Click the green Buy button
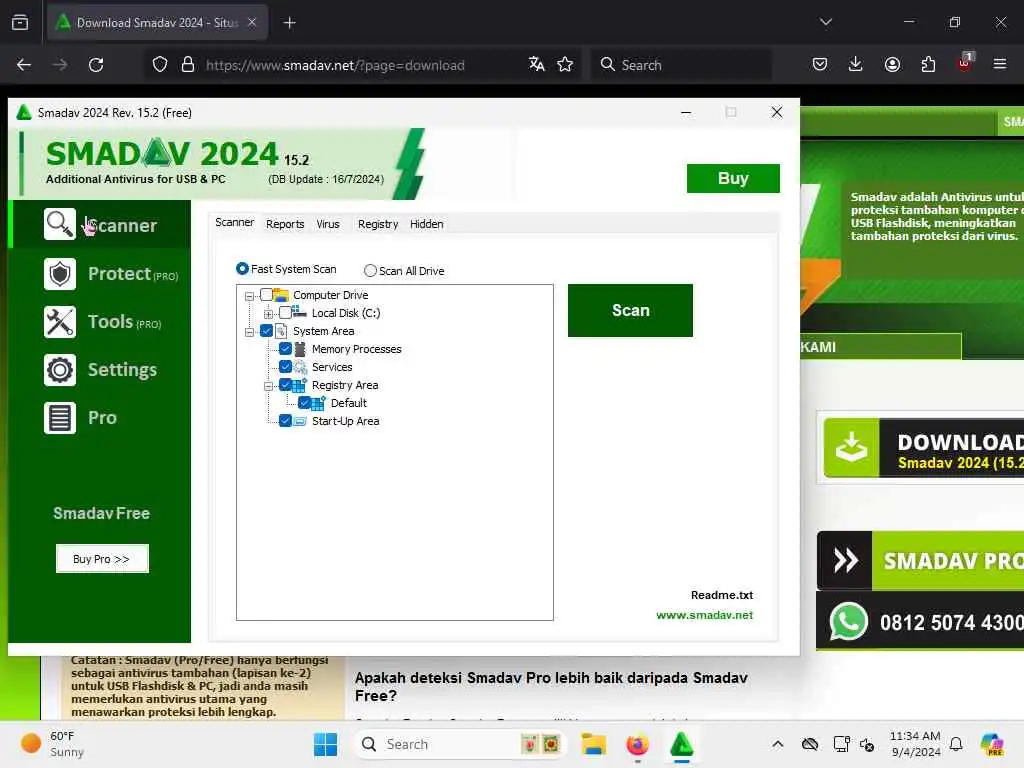 pyautogui.click(x=733, y=178)
